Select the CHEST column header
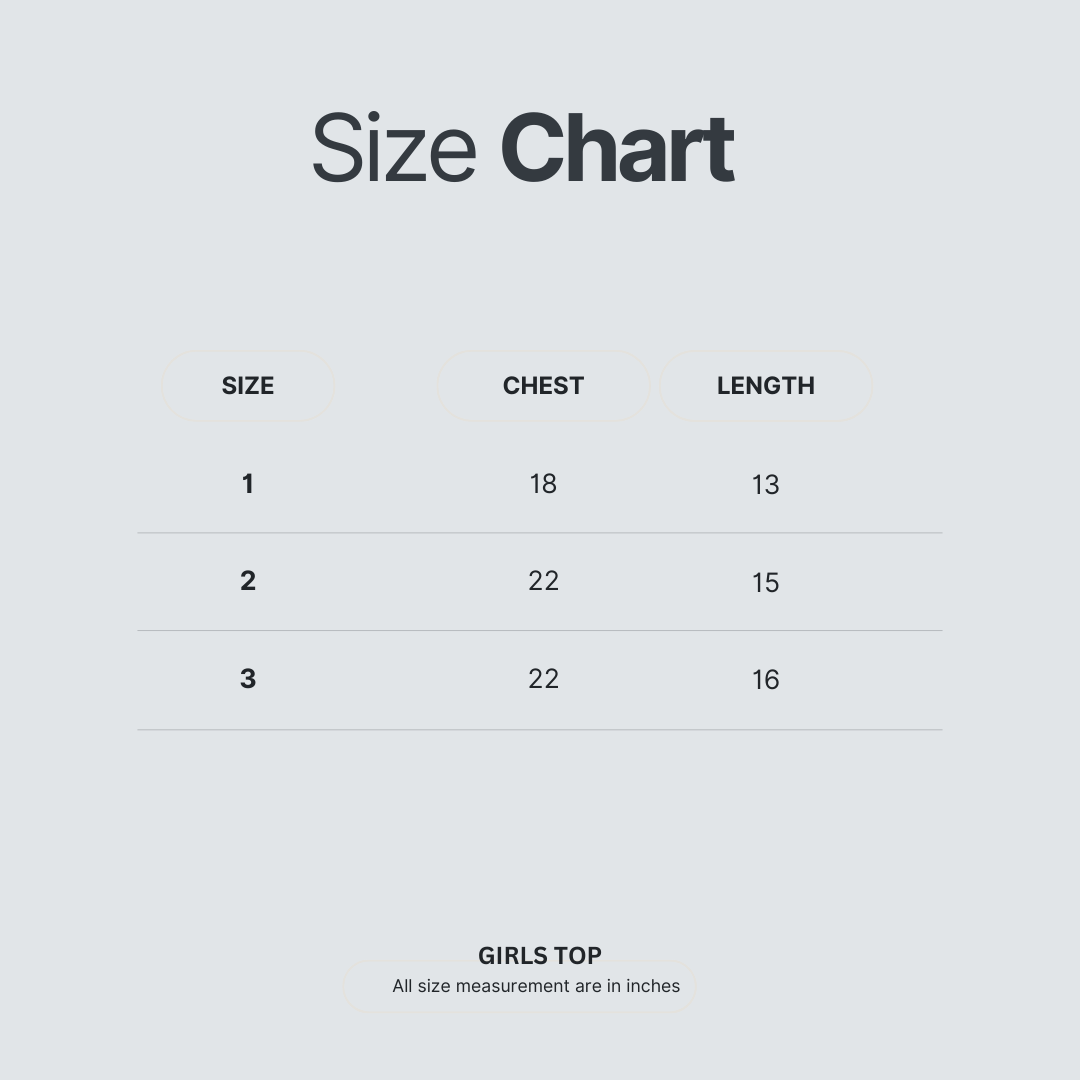Viewport: 1080px width, 1080px height. 543,386
